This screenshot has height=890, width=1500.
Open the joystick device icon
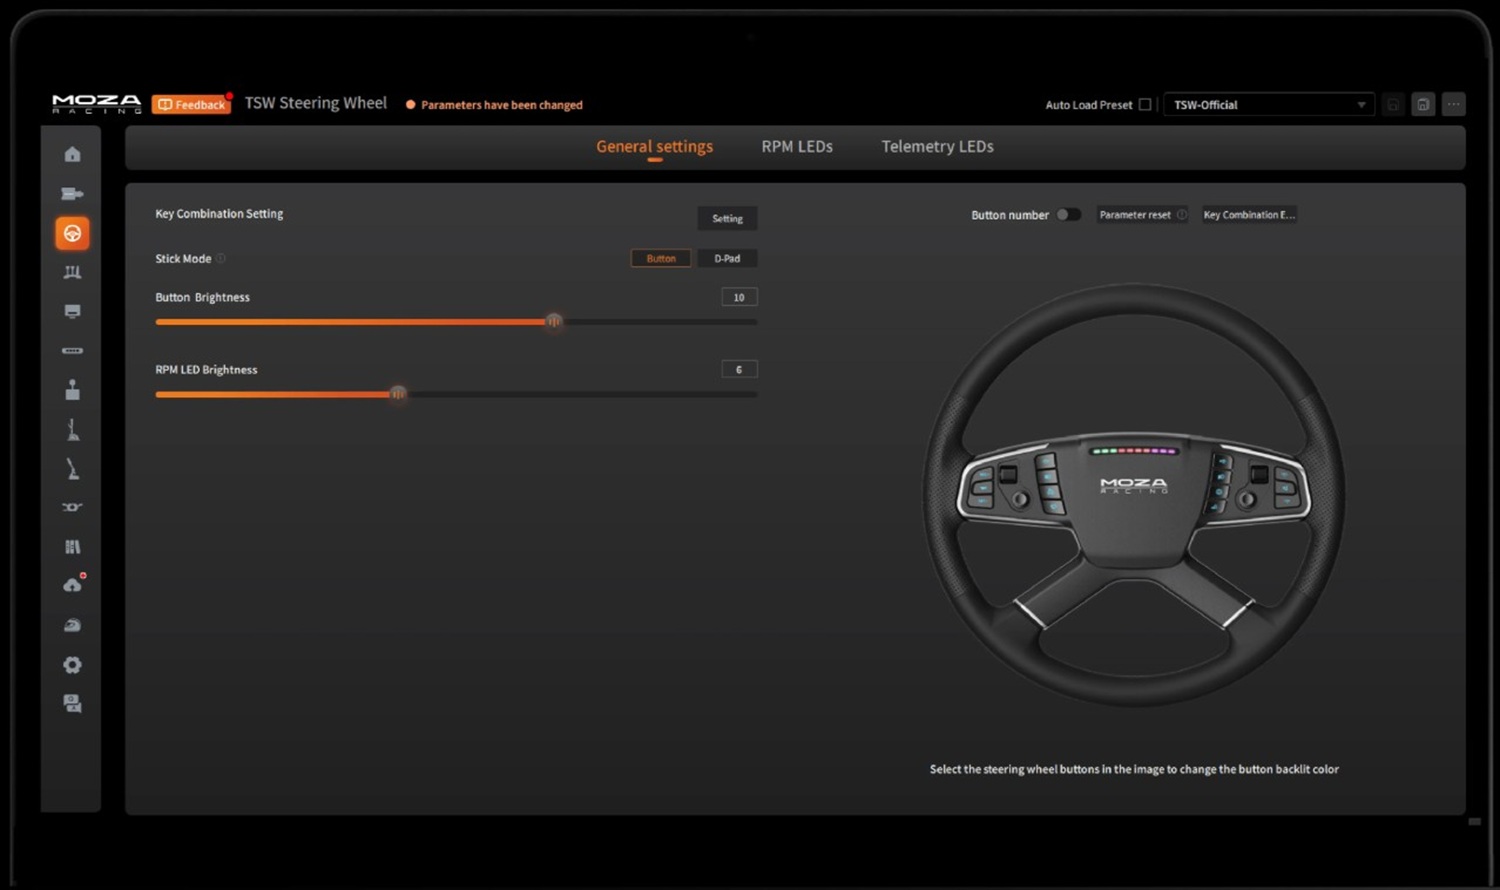click(x=72, y=390)
